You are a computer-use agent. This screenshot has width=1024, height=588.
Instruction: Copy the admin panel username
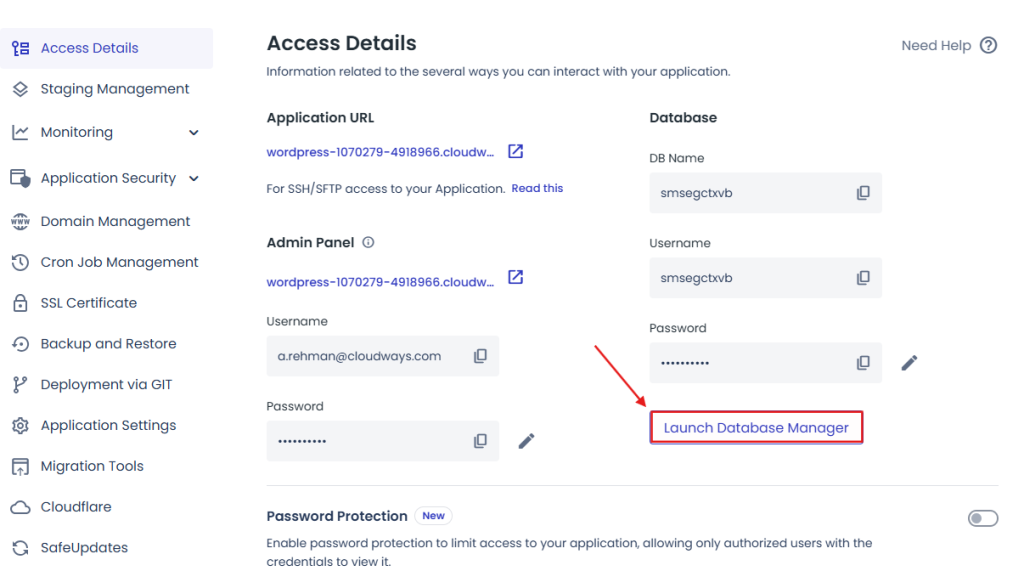click(480, 356)
